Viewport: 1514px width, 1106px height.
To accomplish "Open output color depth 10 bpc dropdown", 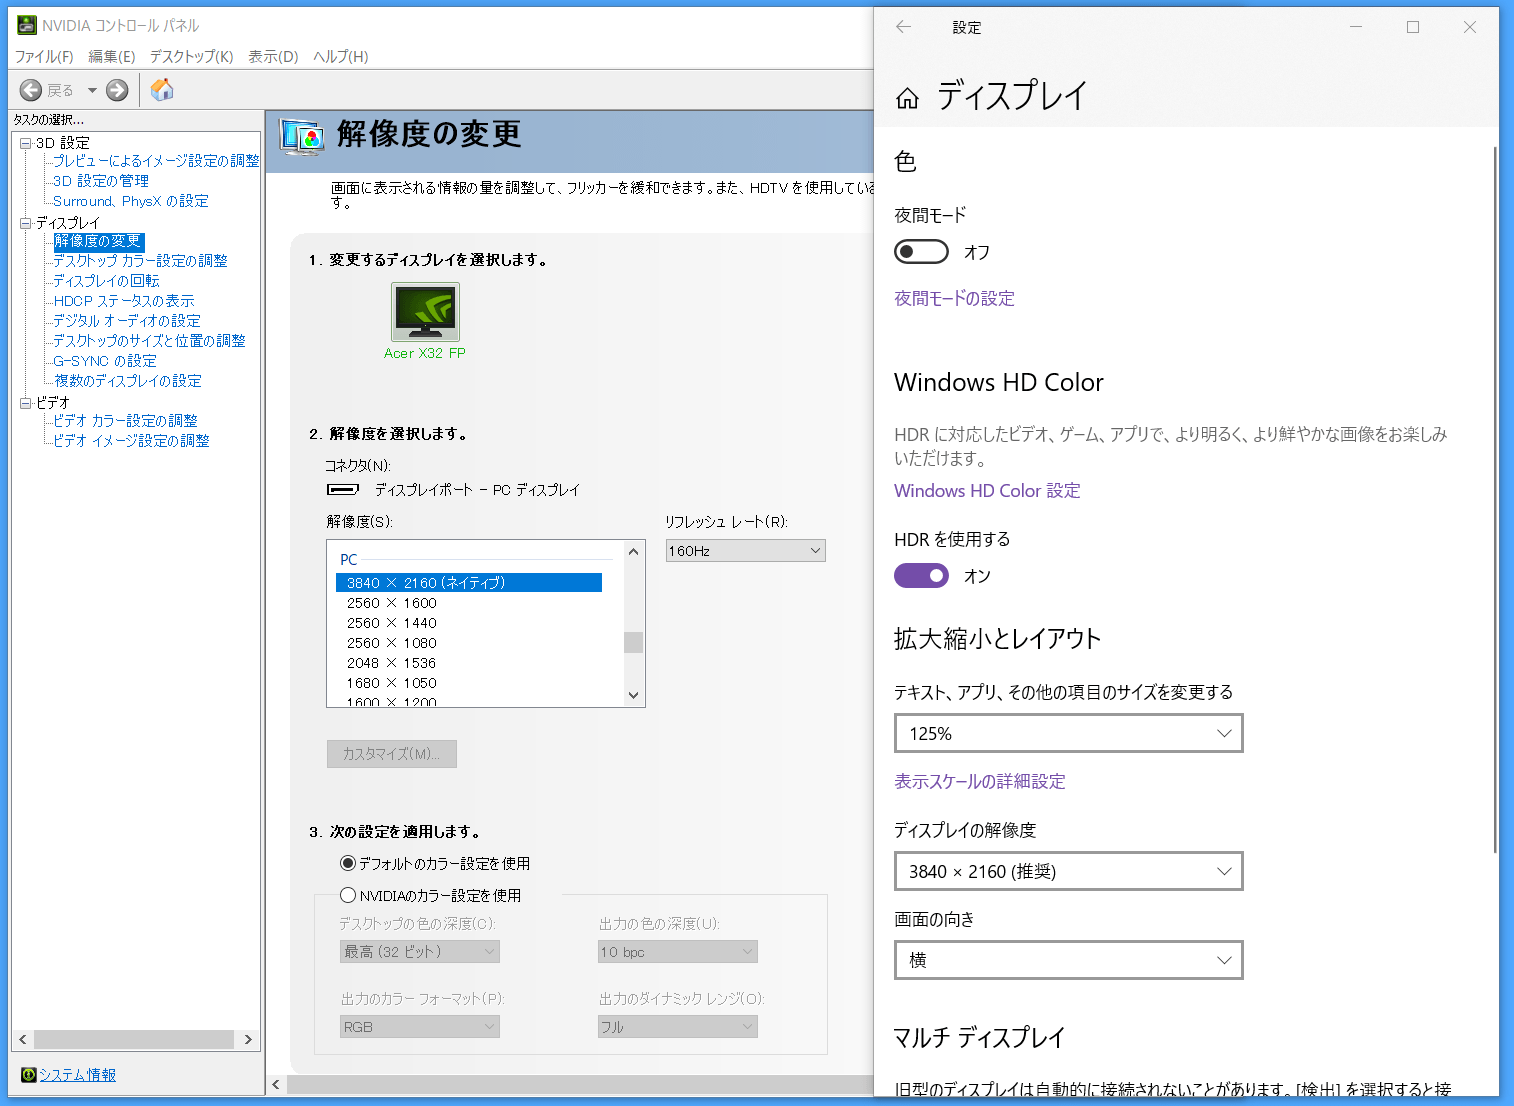I will point(678,952).
